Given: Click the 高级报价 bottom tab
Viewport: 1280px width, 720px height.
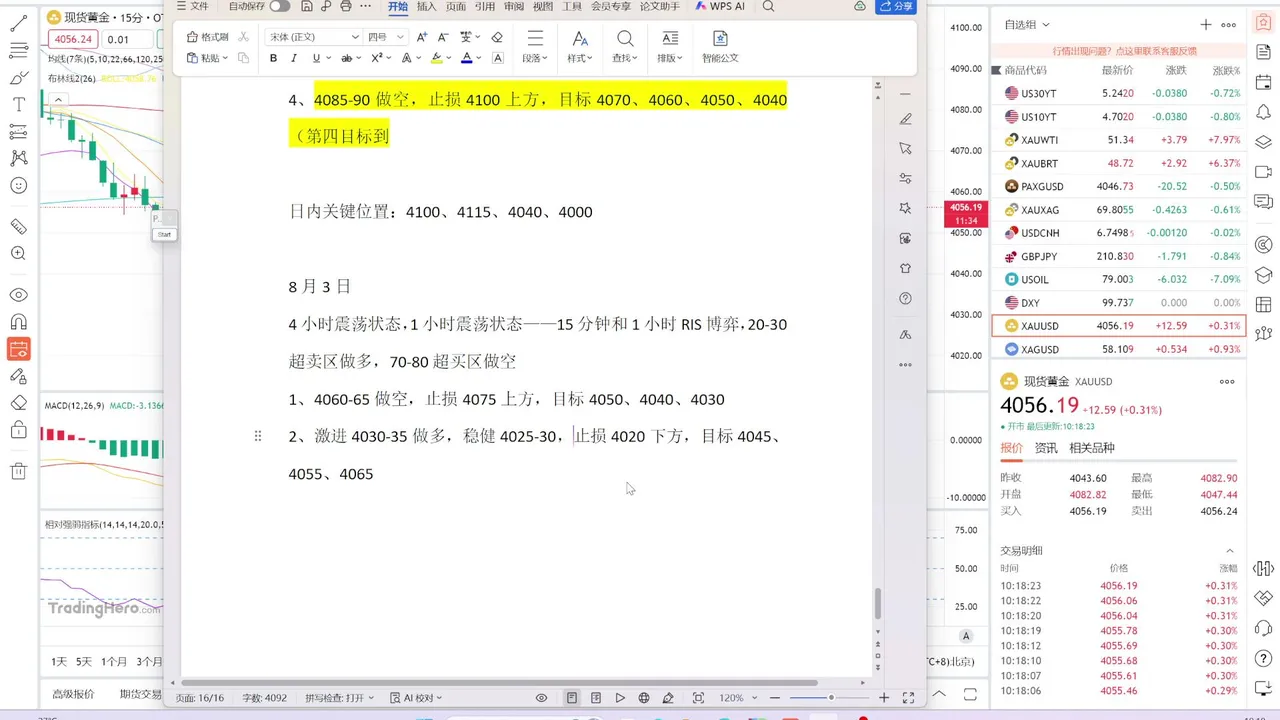Looking at the screenshot, I should (x=73, y=694).
